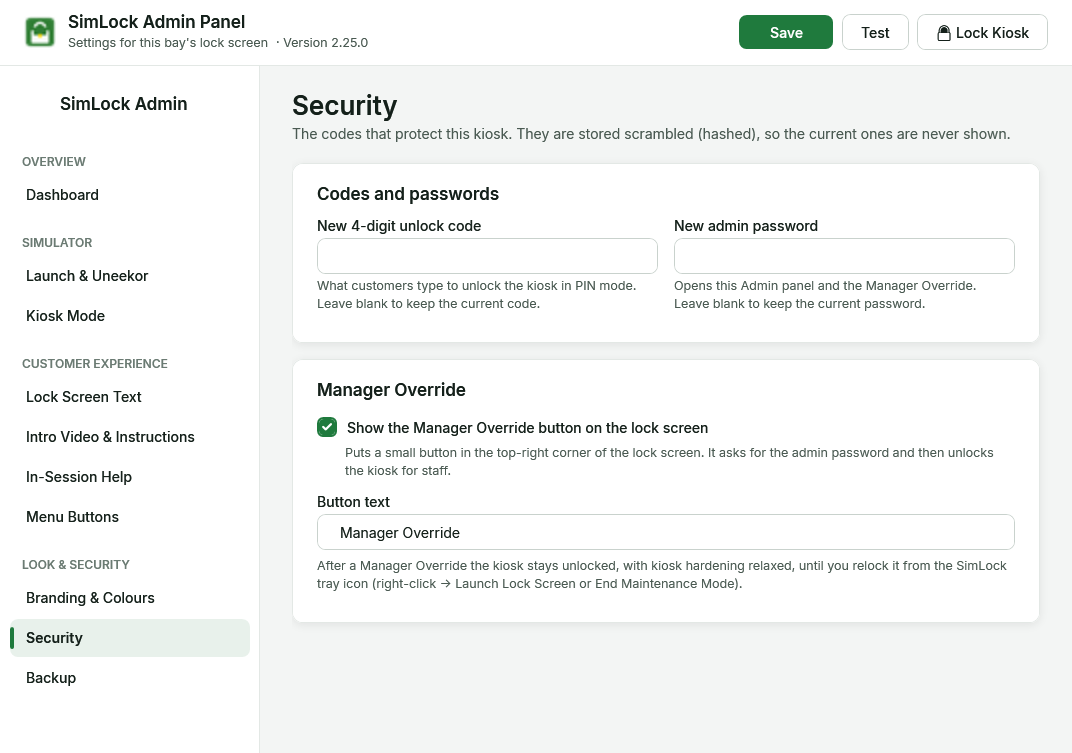Click the 'Leave blank to keep the current password' hint
This screenshot has width=1072, height=753.
click(799, 304)
